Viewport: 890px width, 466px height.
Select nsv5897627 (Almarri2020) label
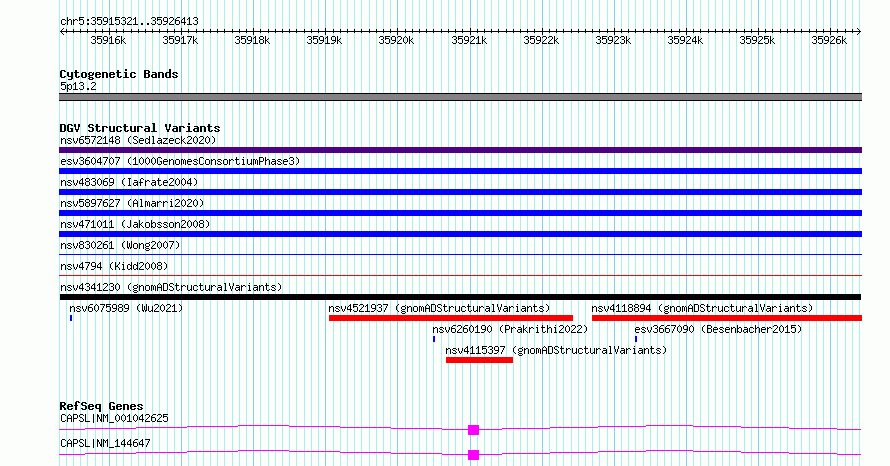132,203
